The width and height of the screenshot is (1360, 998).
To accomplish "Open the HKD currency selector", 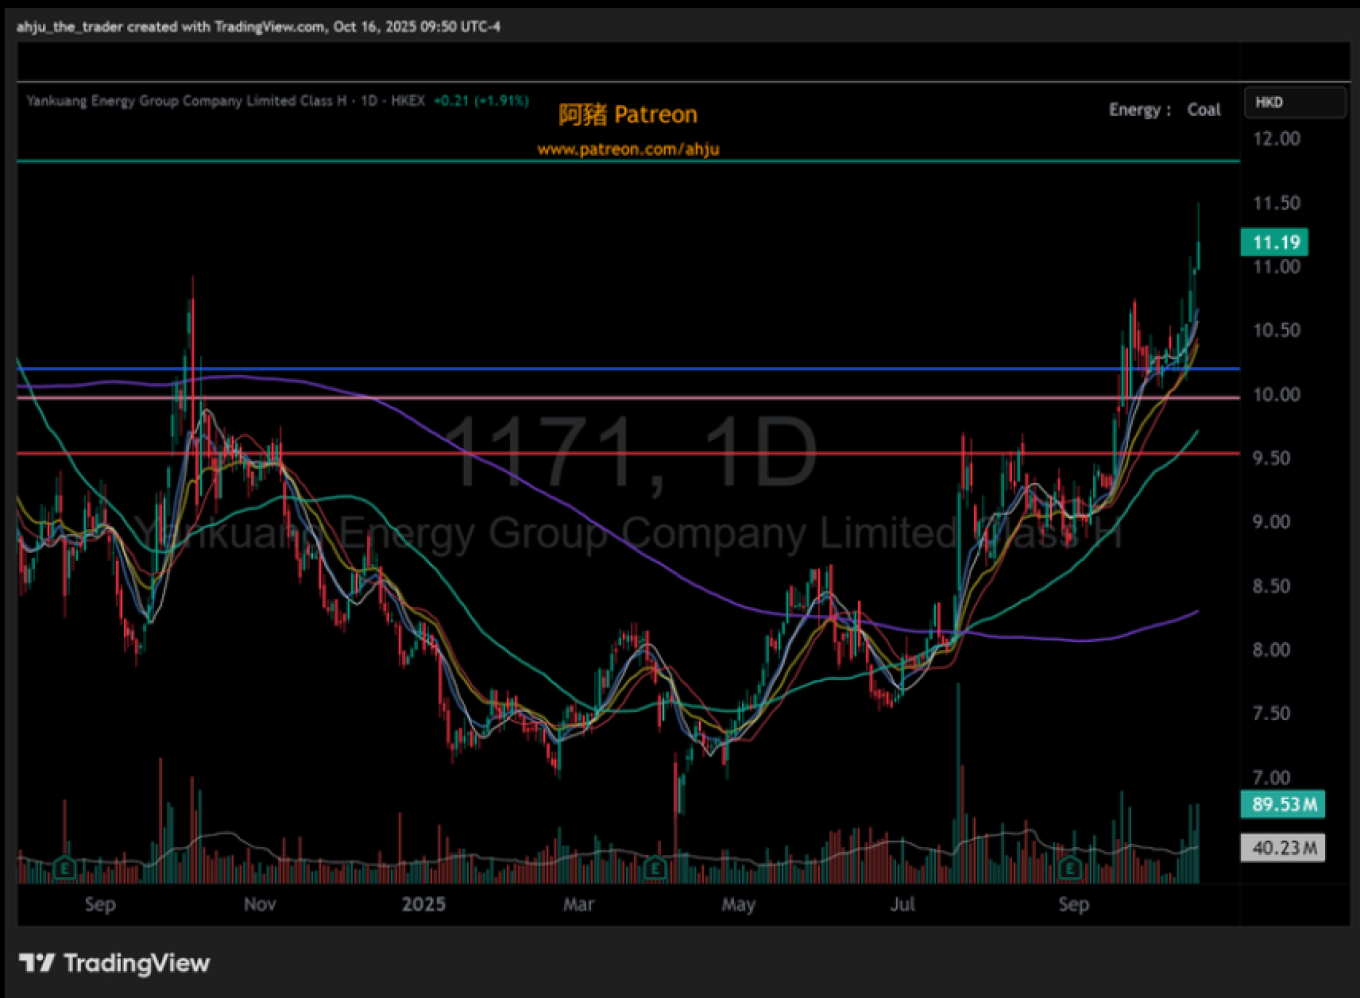I will [x=1293, y=102].
